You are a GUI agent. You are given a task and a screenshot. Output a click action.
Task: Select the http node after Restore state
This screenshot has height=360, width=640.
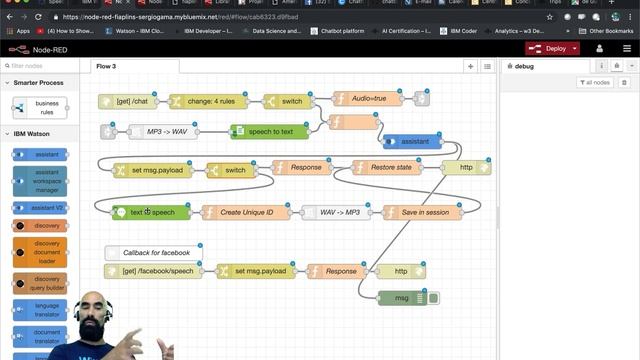click(467, 167)
